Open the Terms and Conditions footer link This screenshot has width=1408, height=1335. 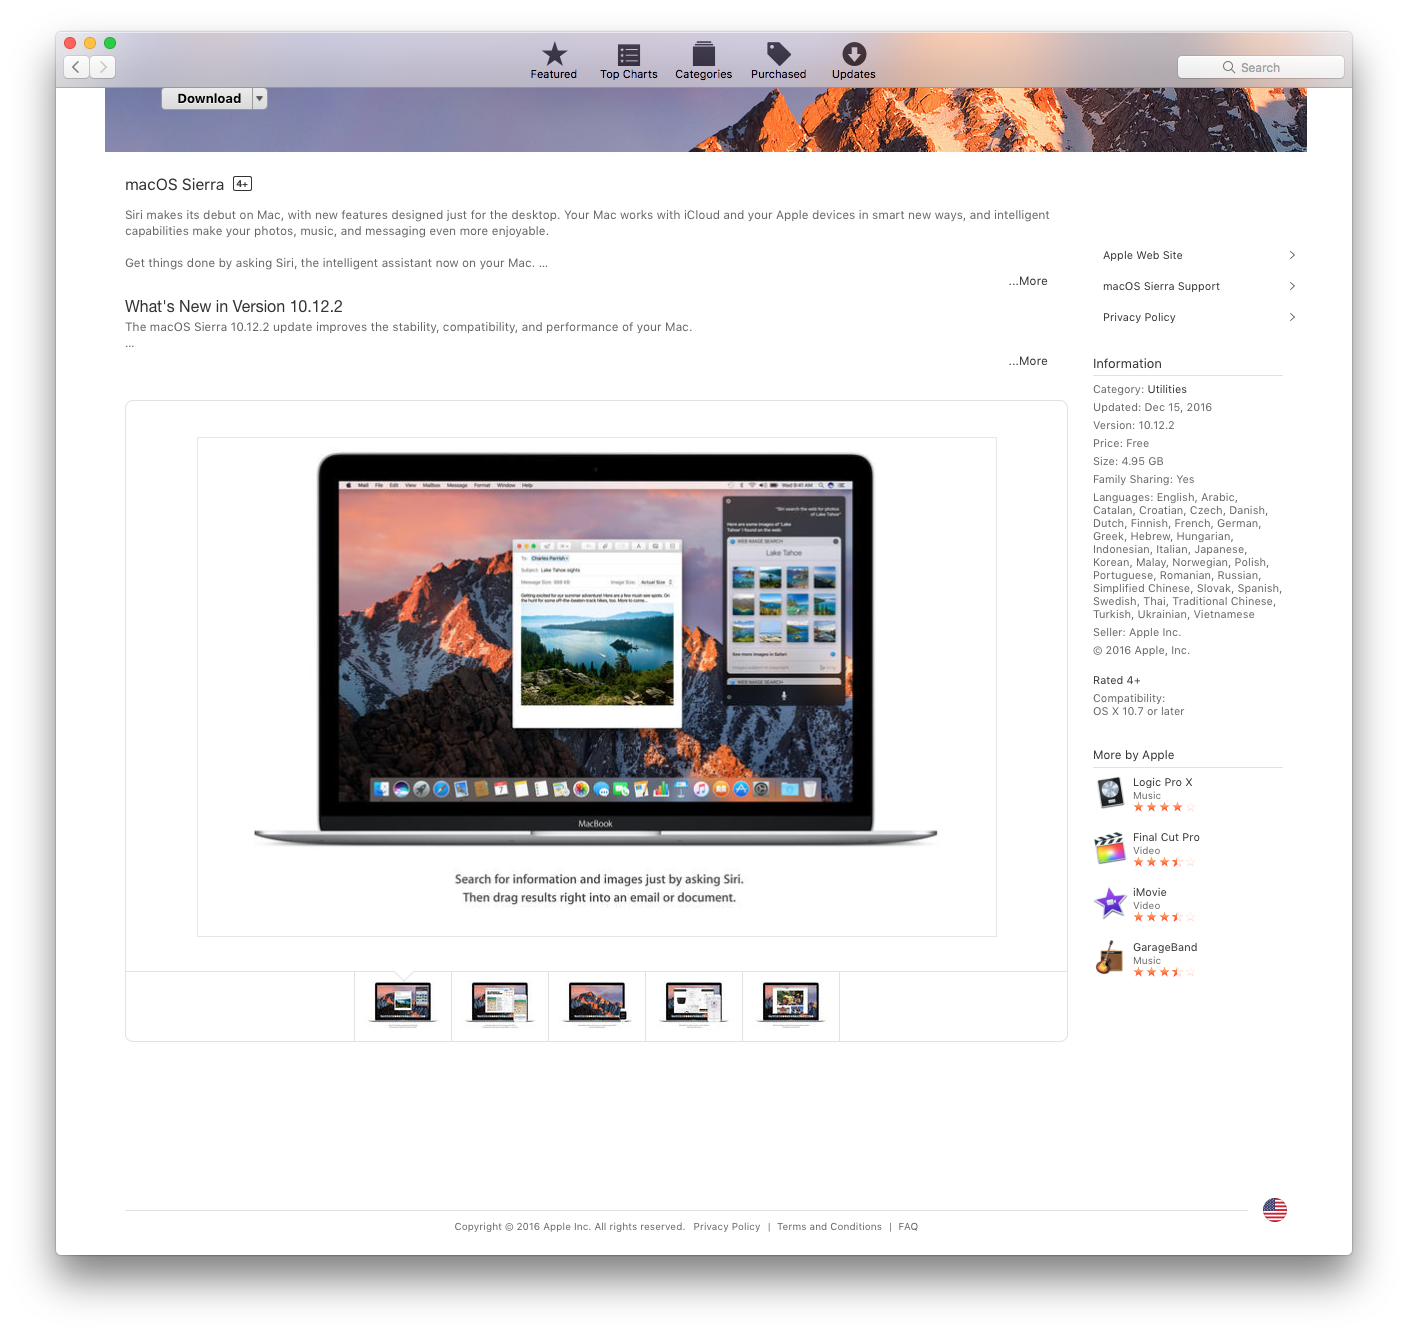tap(829, 1227)
